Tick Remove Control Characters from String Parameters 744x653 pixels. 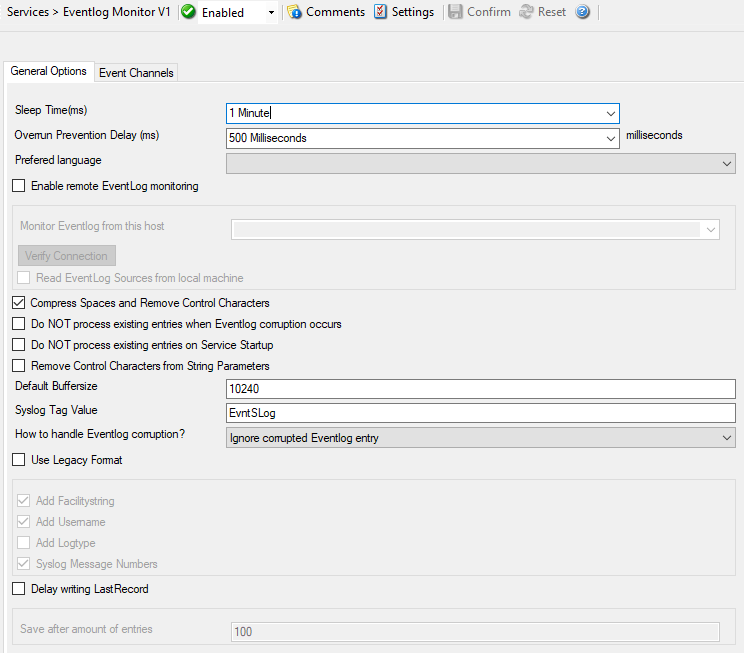click(x=18, y=367)
